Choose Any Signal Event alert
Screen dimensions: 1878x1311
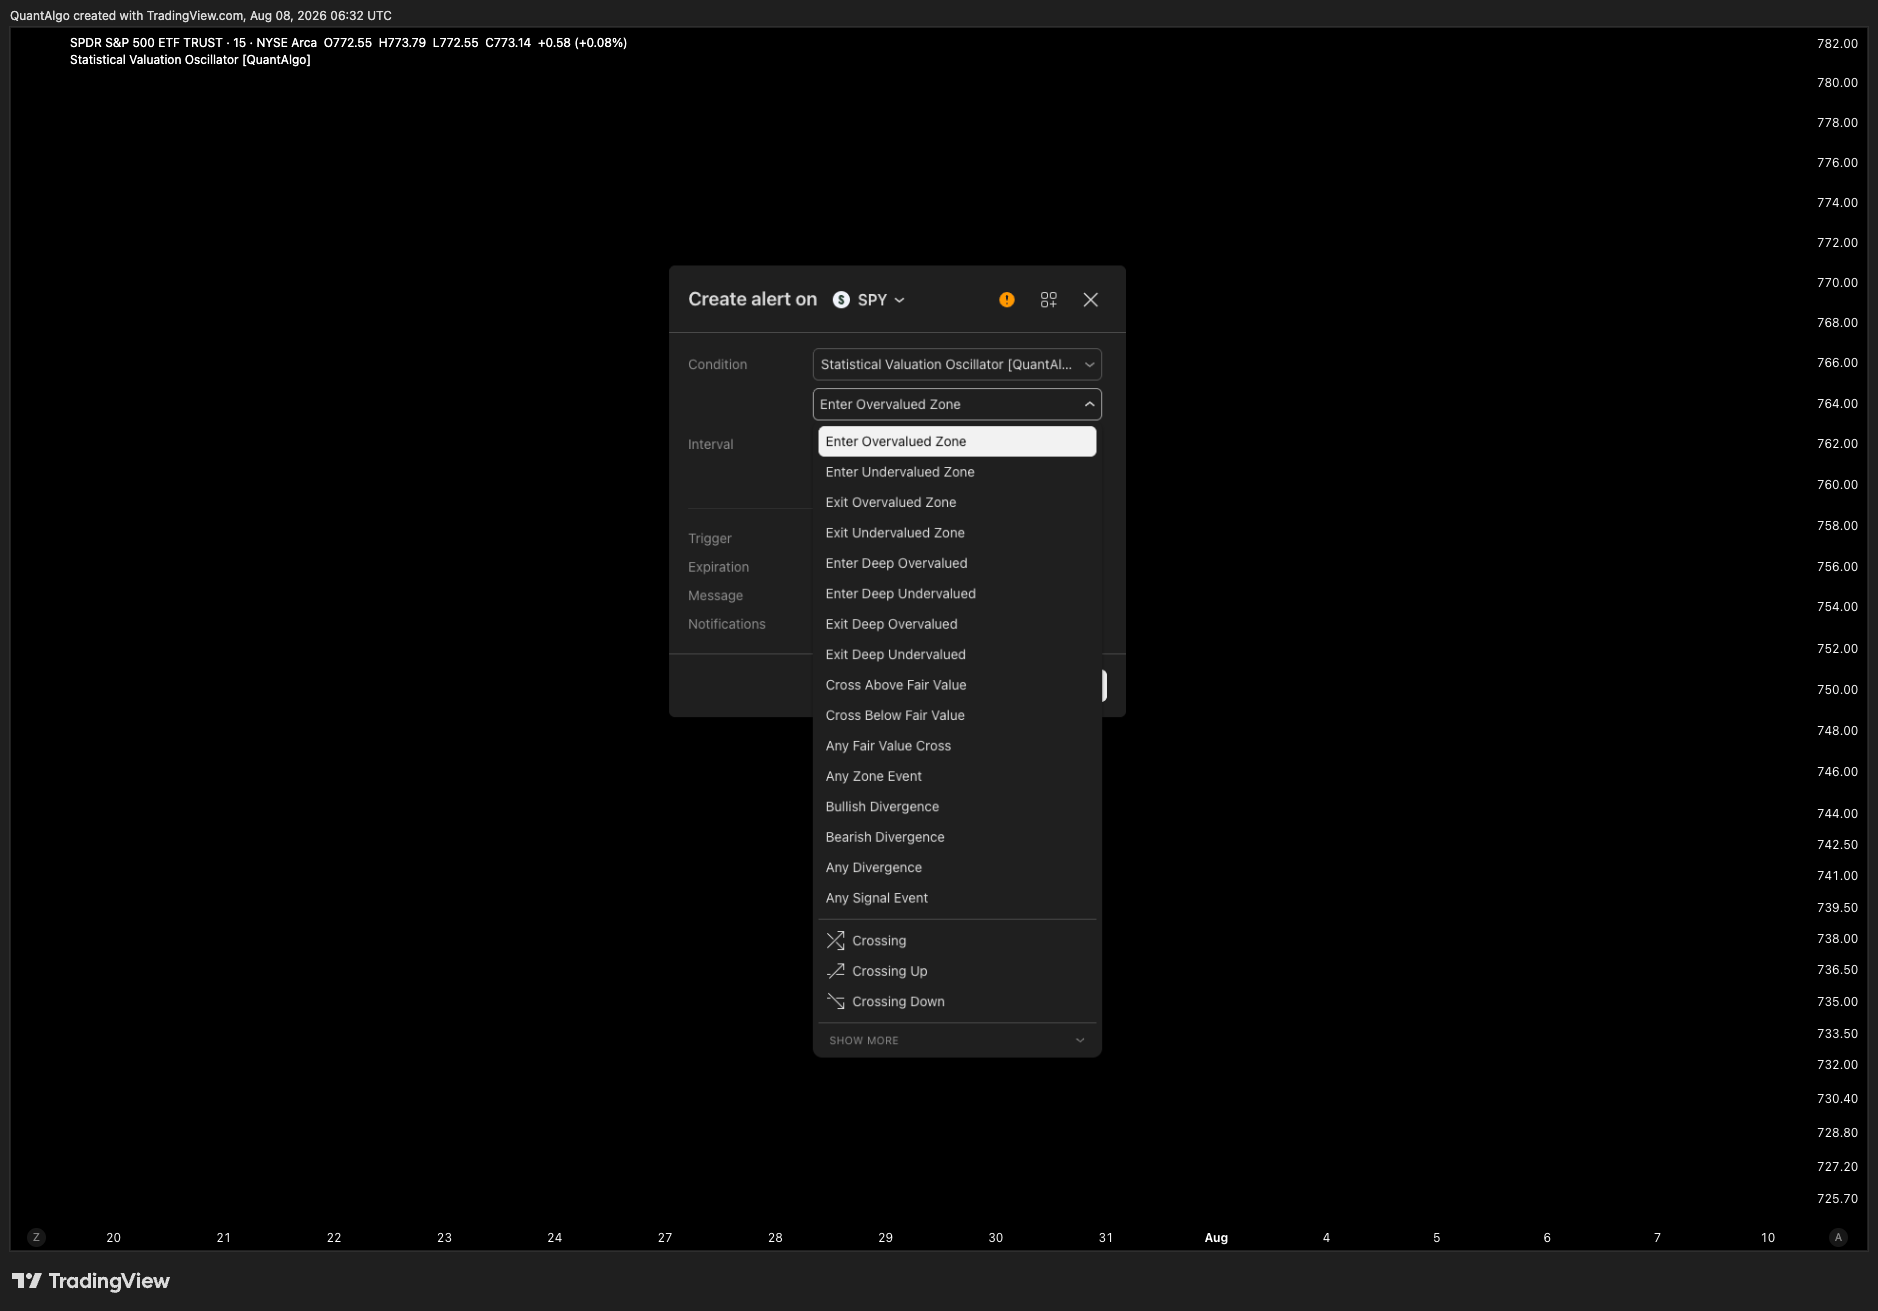[x=957, y=898]
